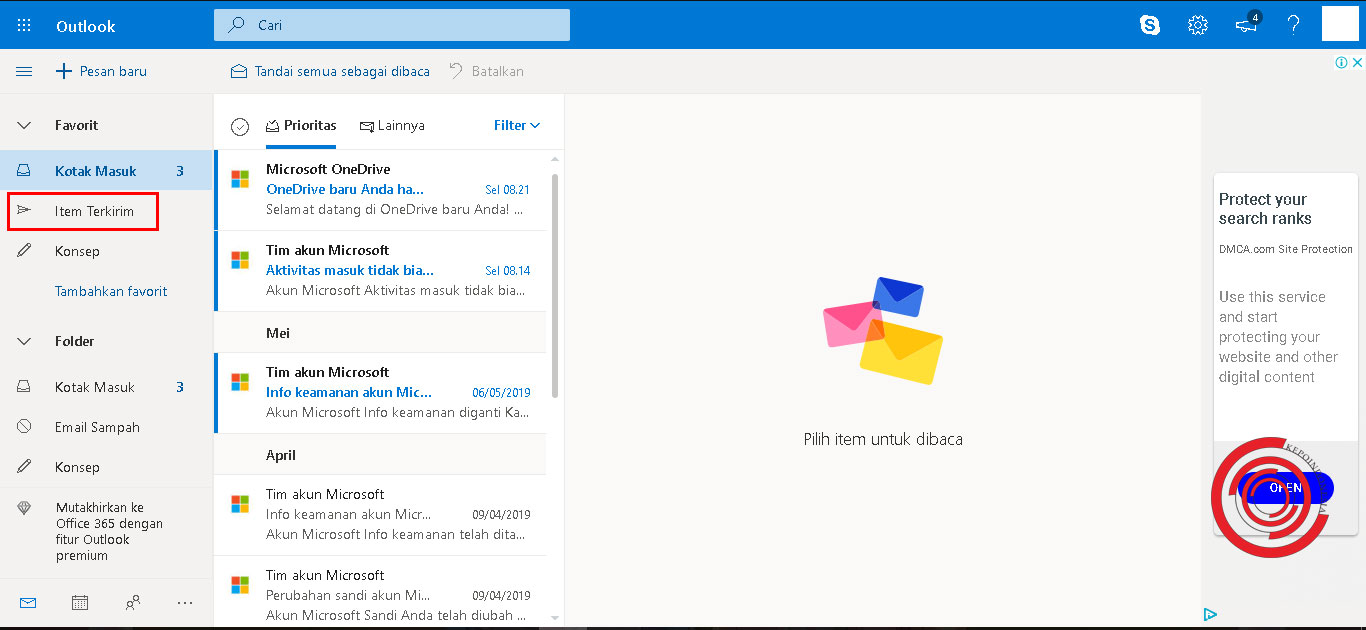1366x630 pixels.
Task: Click the Microsoft OneDrive sender logo
Action: point(240,179)
